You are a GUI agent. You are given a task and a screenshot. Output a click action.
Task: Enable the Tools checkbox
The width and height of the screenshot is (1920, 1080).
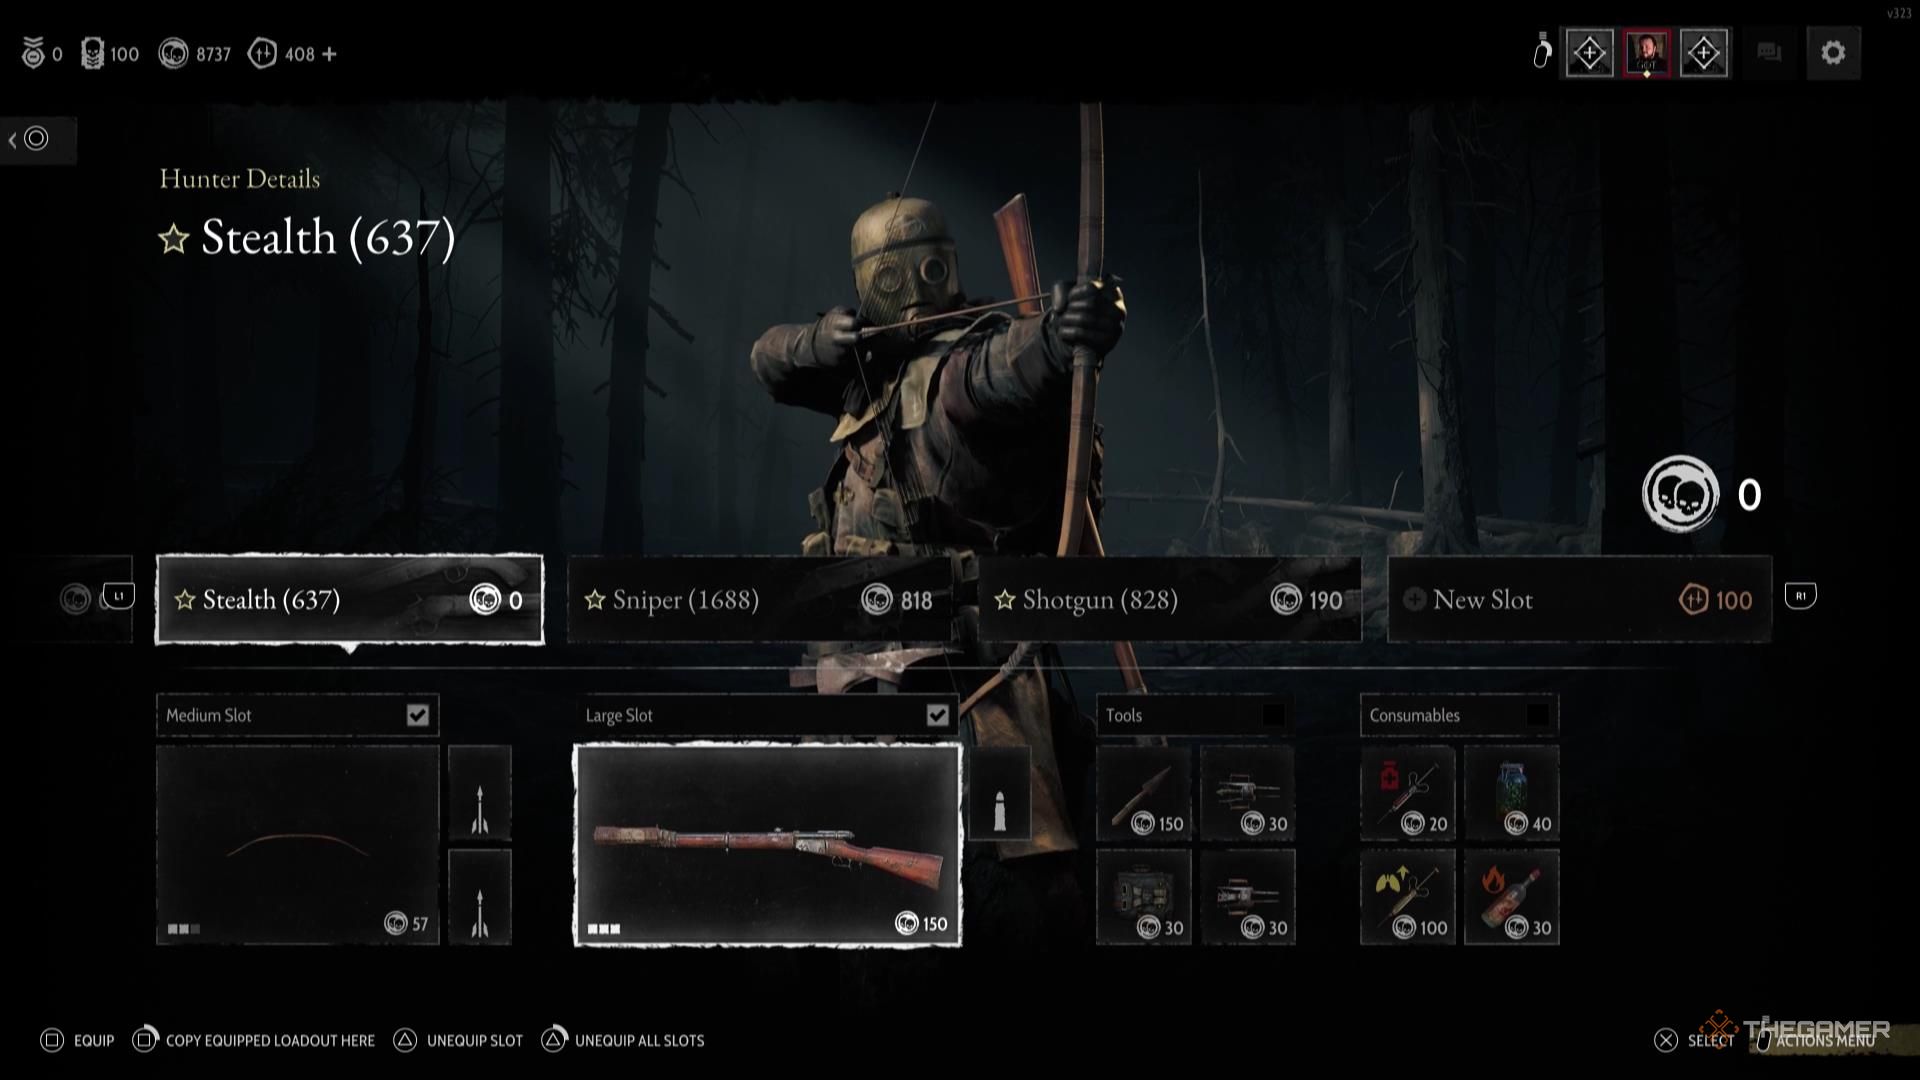[x=1273, y=715]
